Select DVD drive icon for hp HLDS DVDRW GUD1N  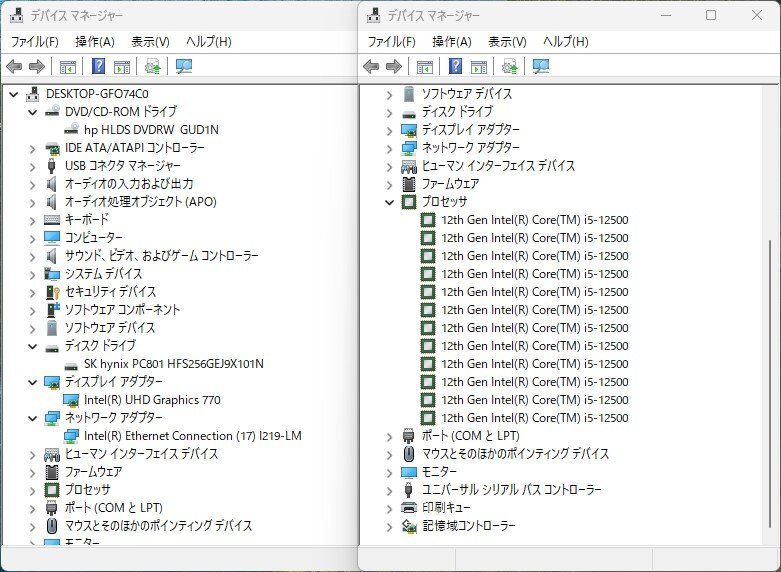71,129
